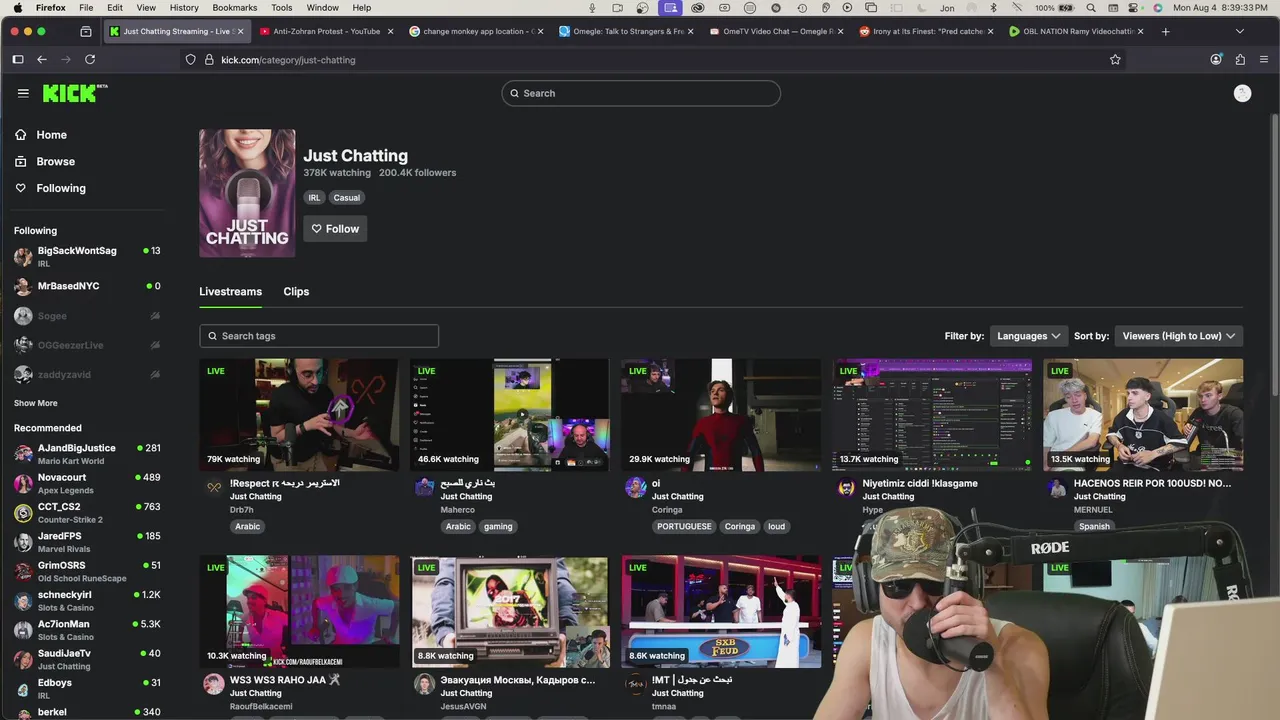Click the Casual category tag
Image resolution: width=1280 pixels, height=720 pixels.
(347, 198)
